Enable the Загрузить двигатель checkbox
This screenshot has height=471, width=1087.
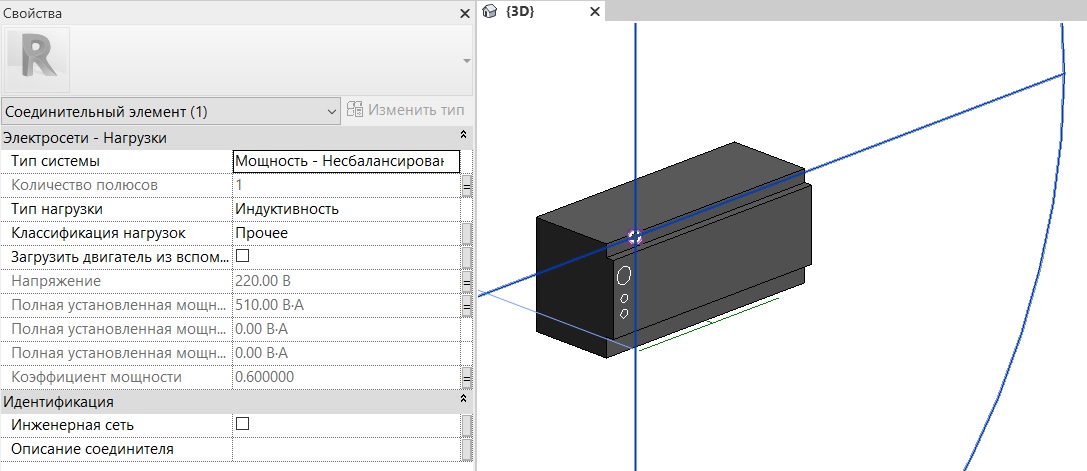(242, 257)
